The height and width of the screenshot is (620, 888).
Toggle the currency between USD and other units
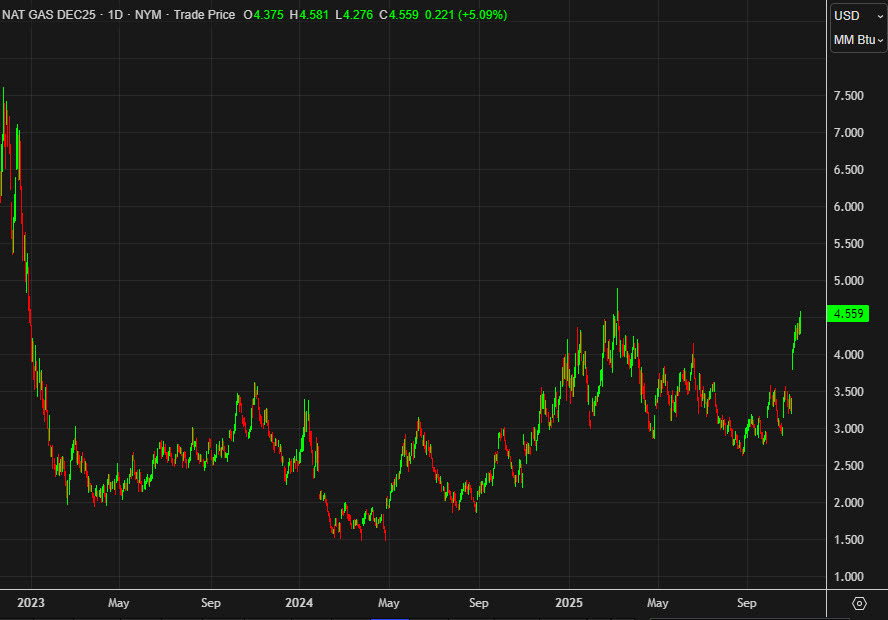point(845,16)
